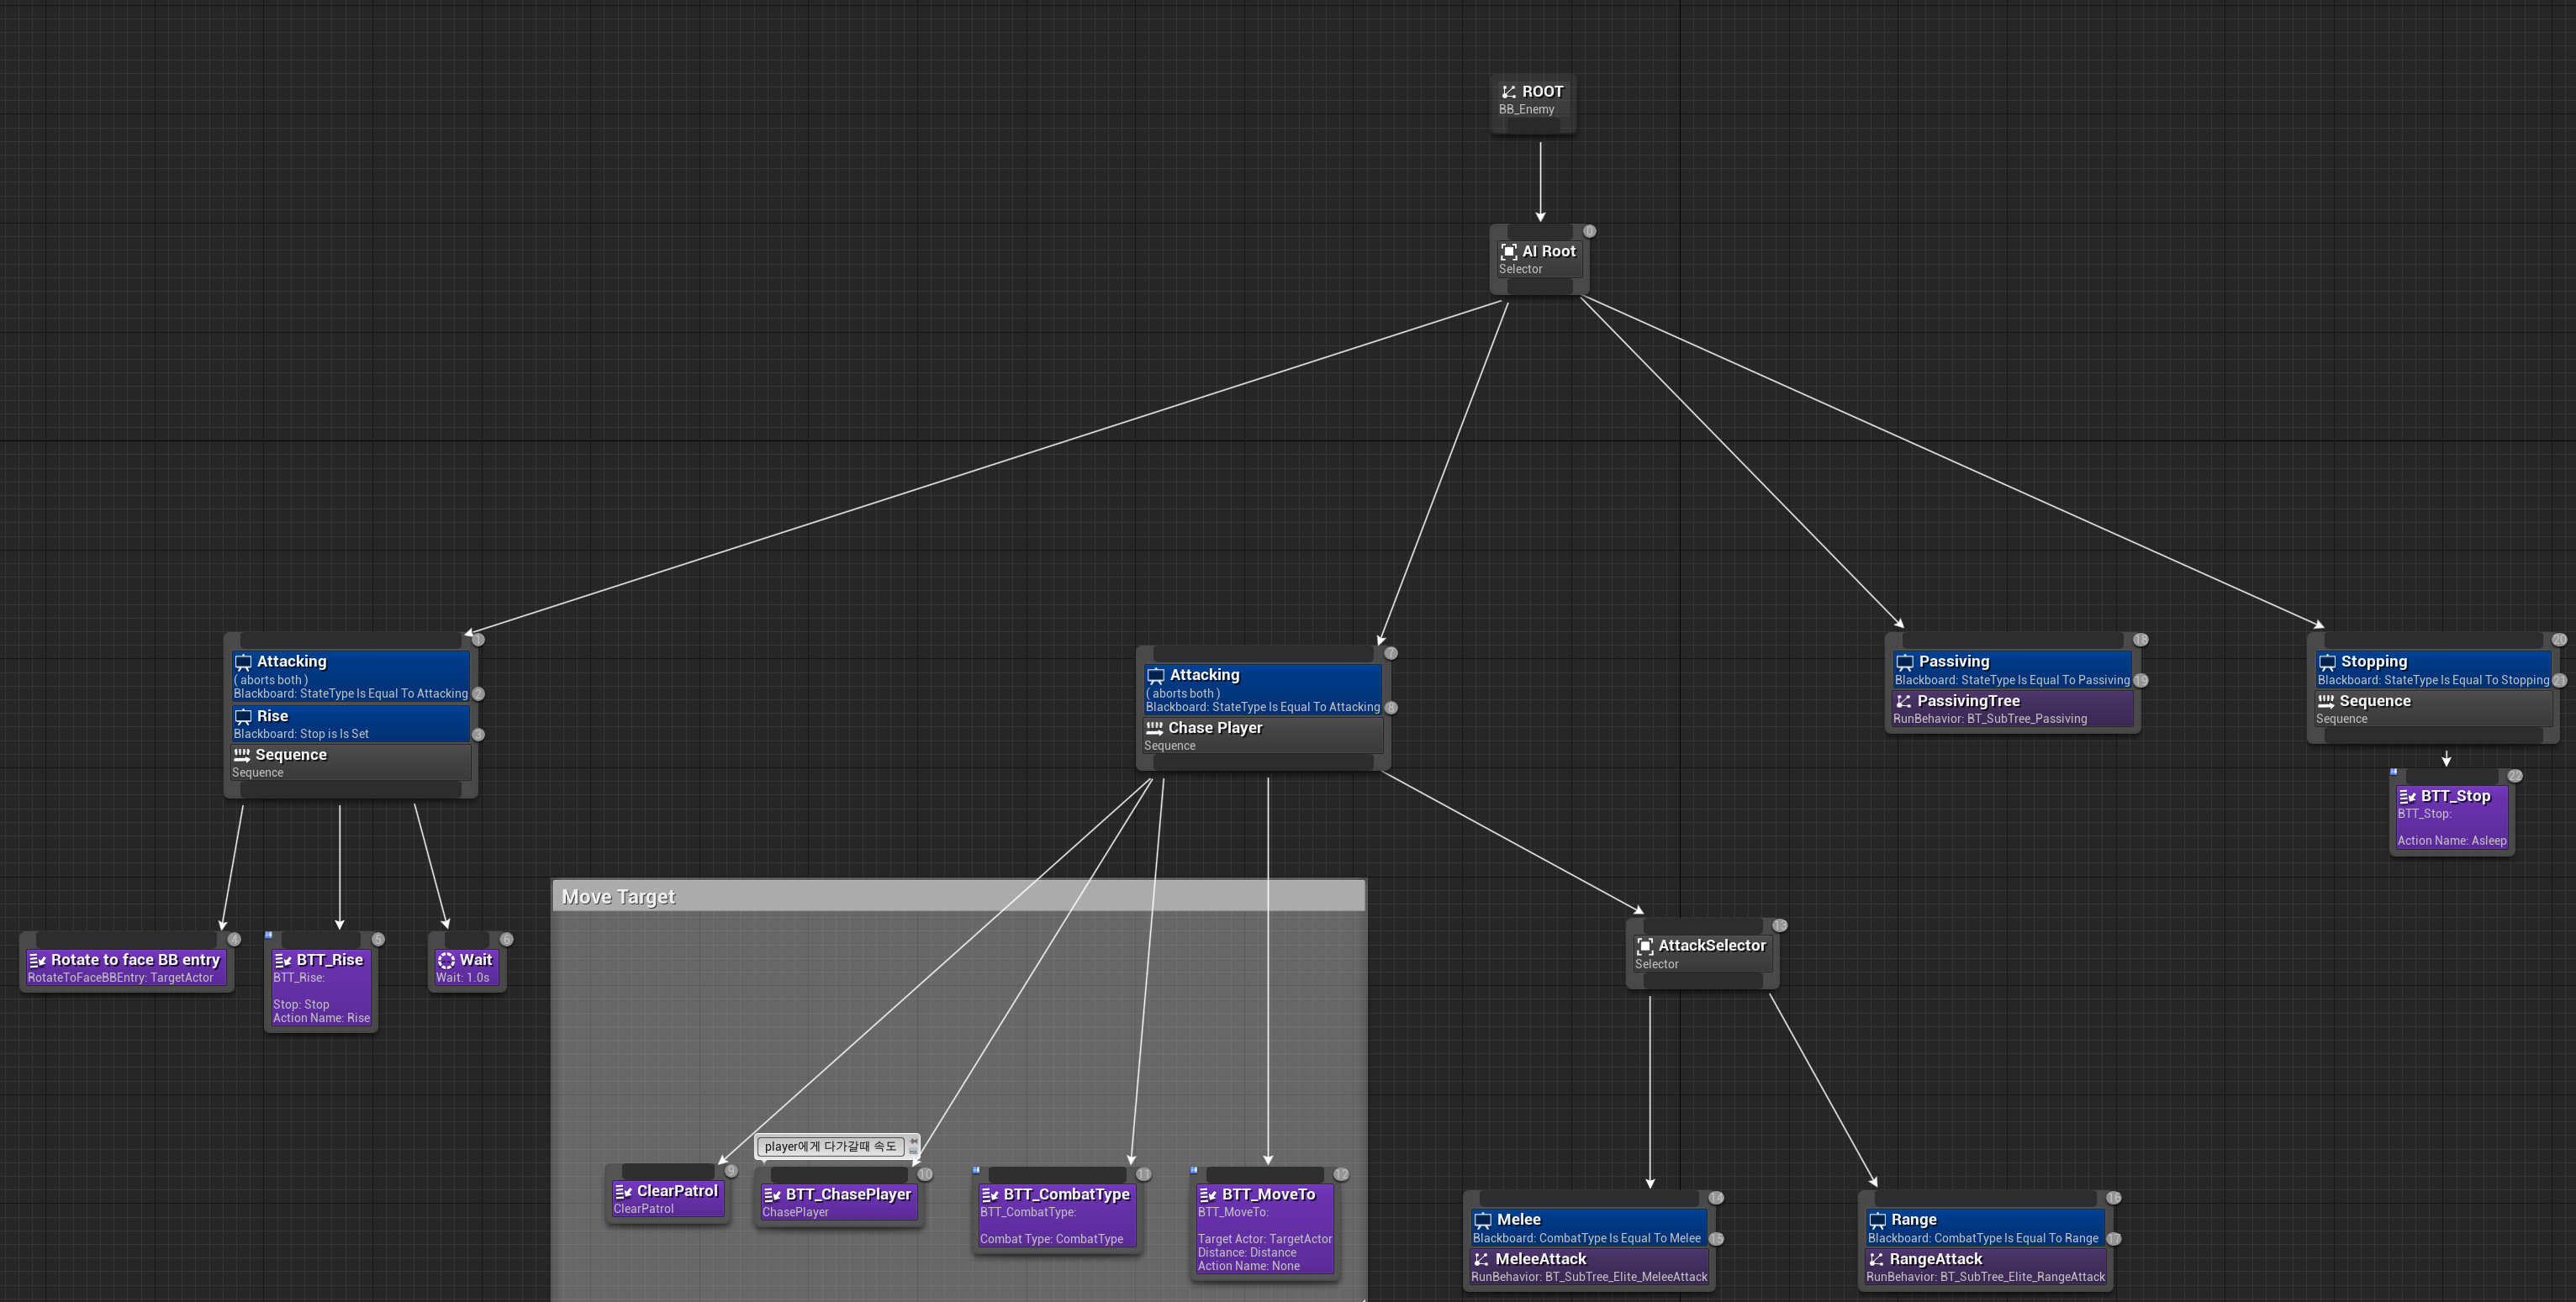2576x1302 pixels.
Task: Select the BTT_MoveTo task node
Action: [x=1265, y=1229]
